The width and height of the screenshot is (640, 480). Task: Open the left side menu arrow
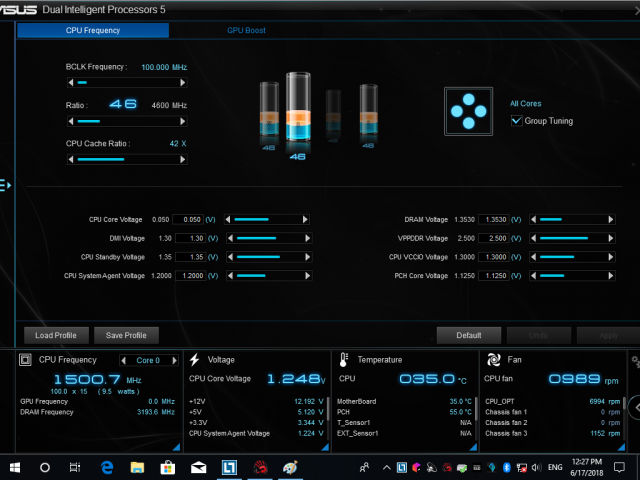[x=5, y=184]
